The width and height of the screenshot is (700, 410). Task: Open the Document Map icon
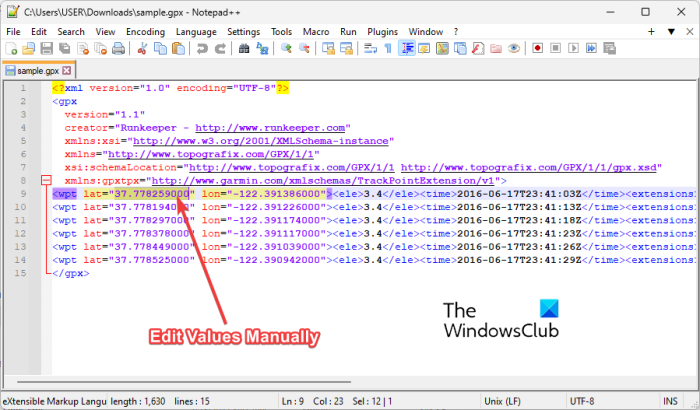(442, 48)
